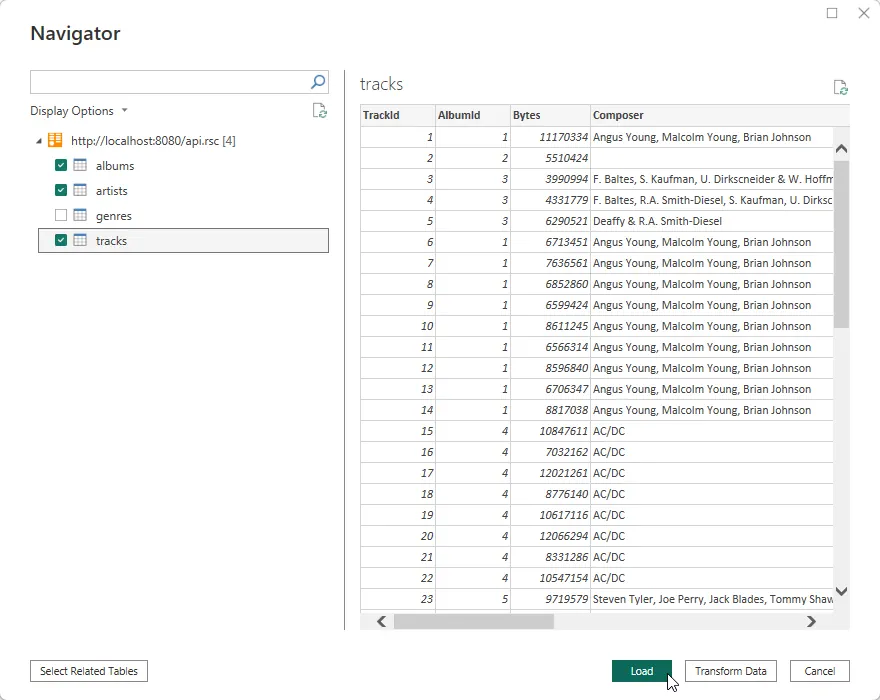Select the albums table in the navigator tree
The image size is (880, 700).
(x=113, y=166)
